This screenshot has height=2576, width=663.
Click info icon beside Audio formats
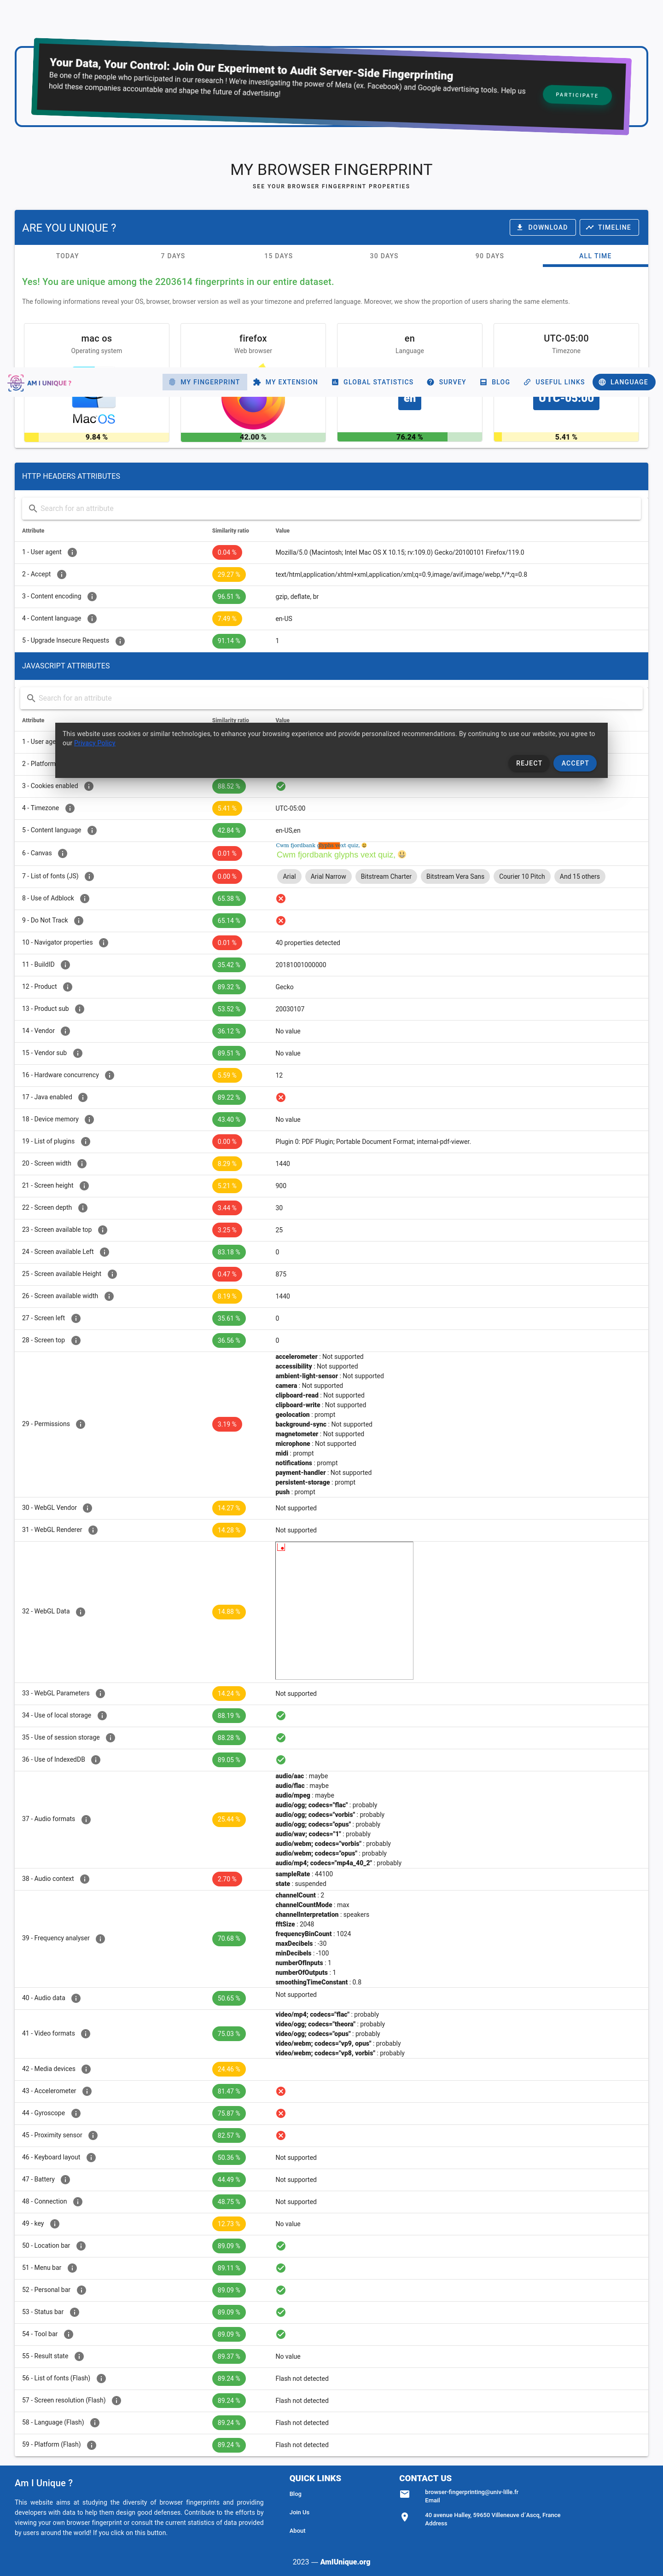pos(86,1819)
